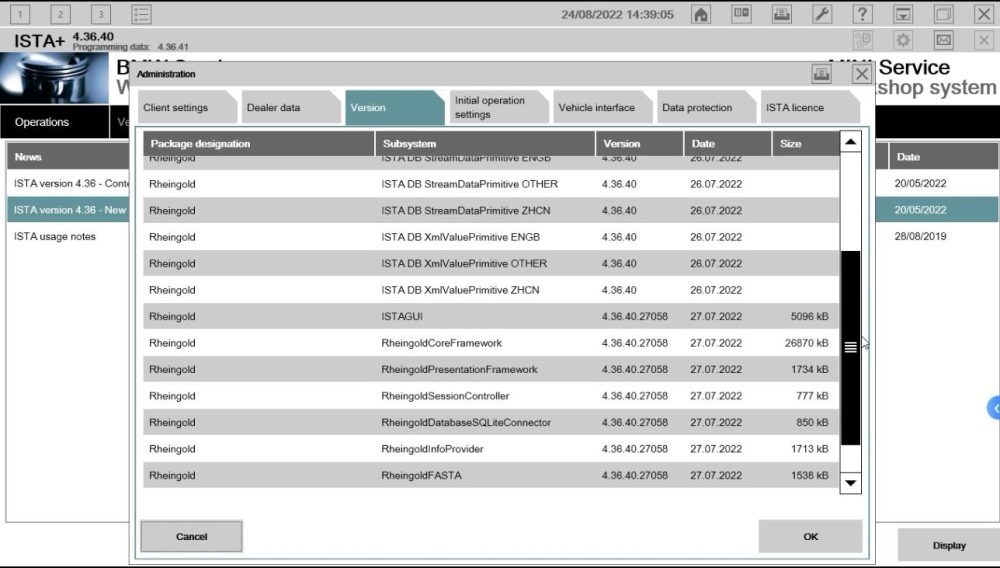The width and height of the screenshot is (1000, 568).
Task: Select the RheingoldDatabaseSQLiteConnector row
Action: coord(490,422)
